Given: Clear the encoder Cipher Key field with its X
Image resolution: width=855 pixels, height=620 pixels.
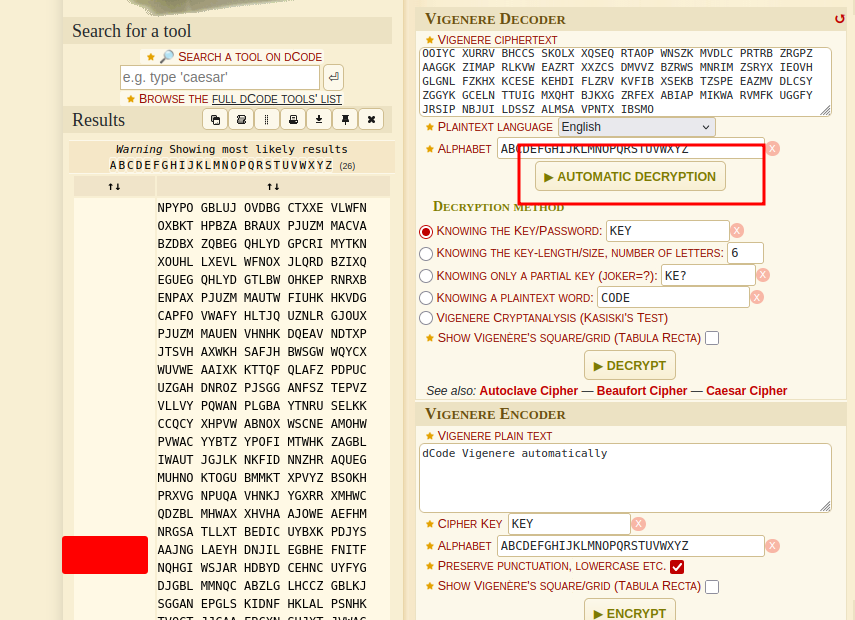Looking at the screenshot, I should (639, 524).
